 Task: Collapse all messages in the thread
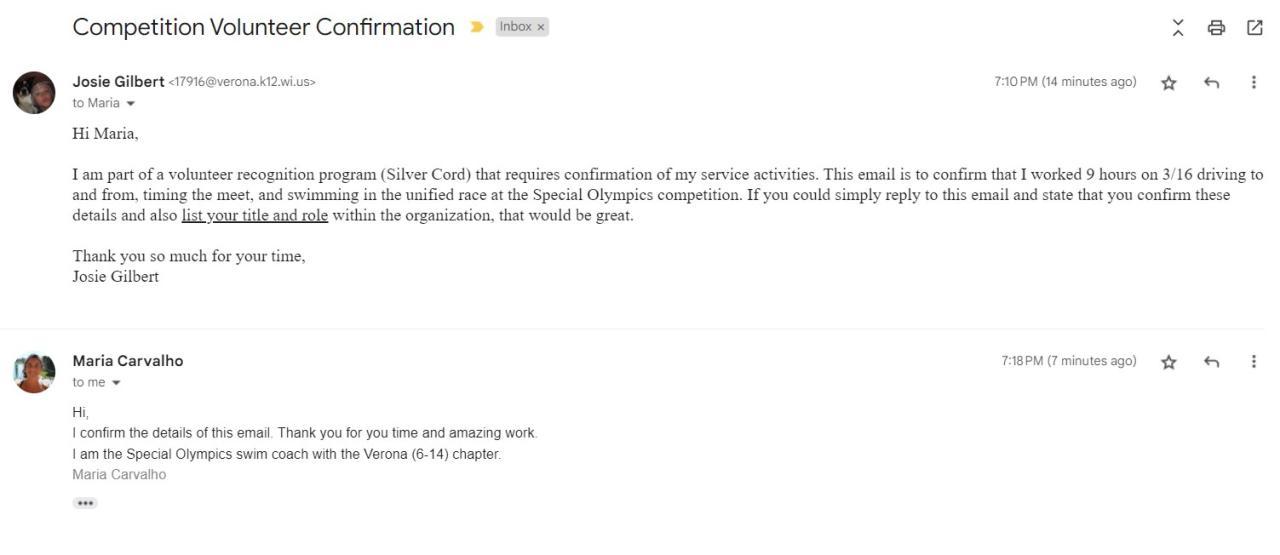pos(1178,28)
